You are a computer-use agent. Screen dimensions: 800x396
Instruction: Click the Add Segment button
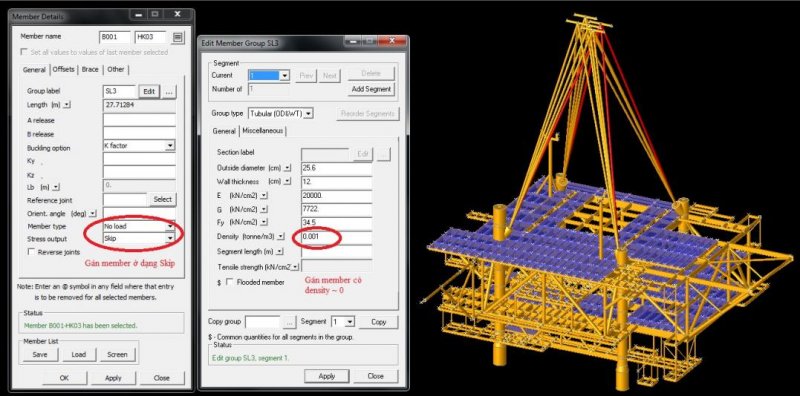tap(371, 89)
